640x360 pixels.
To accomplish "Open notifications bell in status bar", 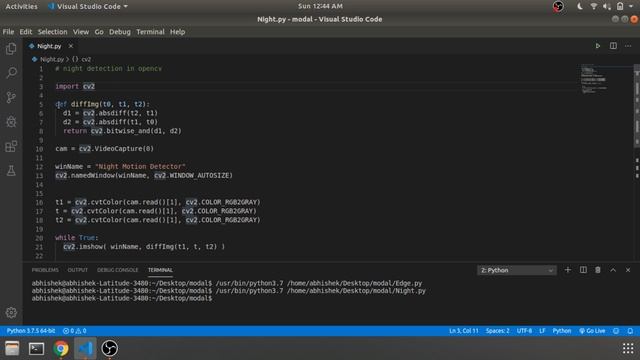I will pyautogui.click(x=630, y=331).
